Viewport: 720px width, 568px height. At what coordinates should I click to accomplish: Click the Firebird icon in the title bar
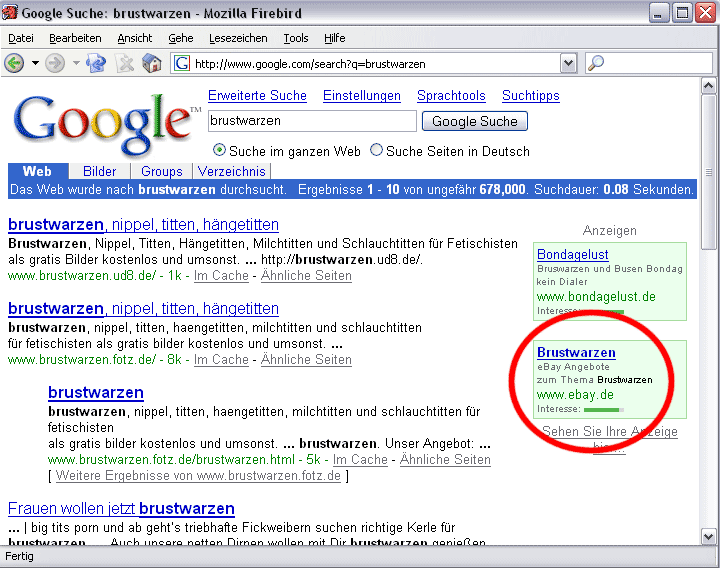pos(9,12)
